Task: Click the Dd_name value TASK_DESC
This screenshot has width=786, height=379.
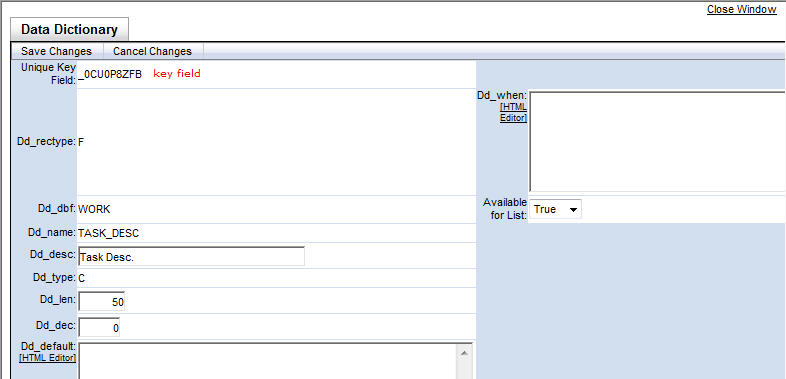Action: pyautogui.click(x=108, y=233)
